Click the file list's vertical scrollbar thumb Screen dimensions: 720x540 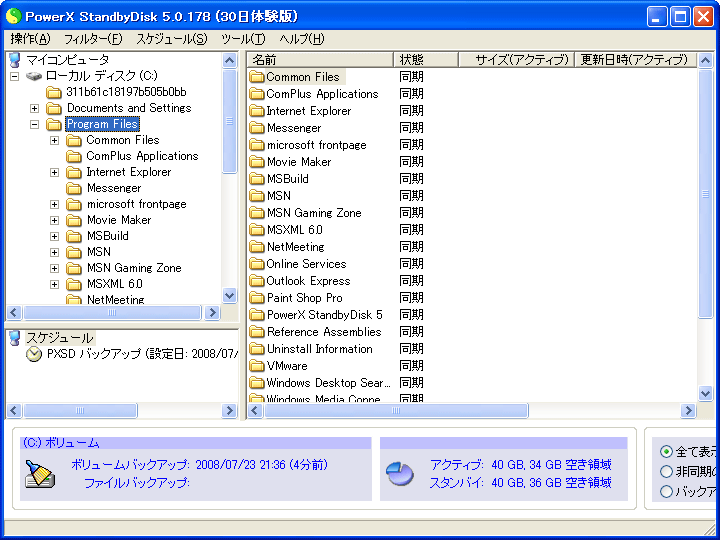(705, 195)
